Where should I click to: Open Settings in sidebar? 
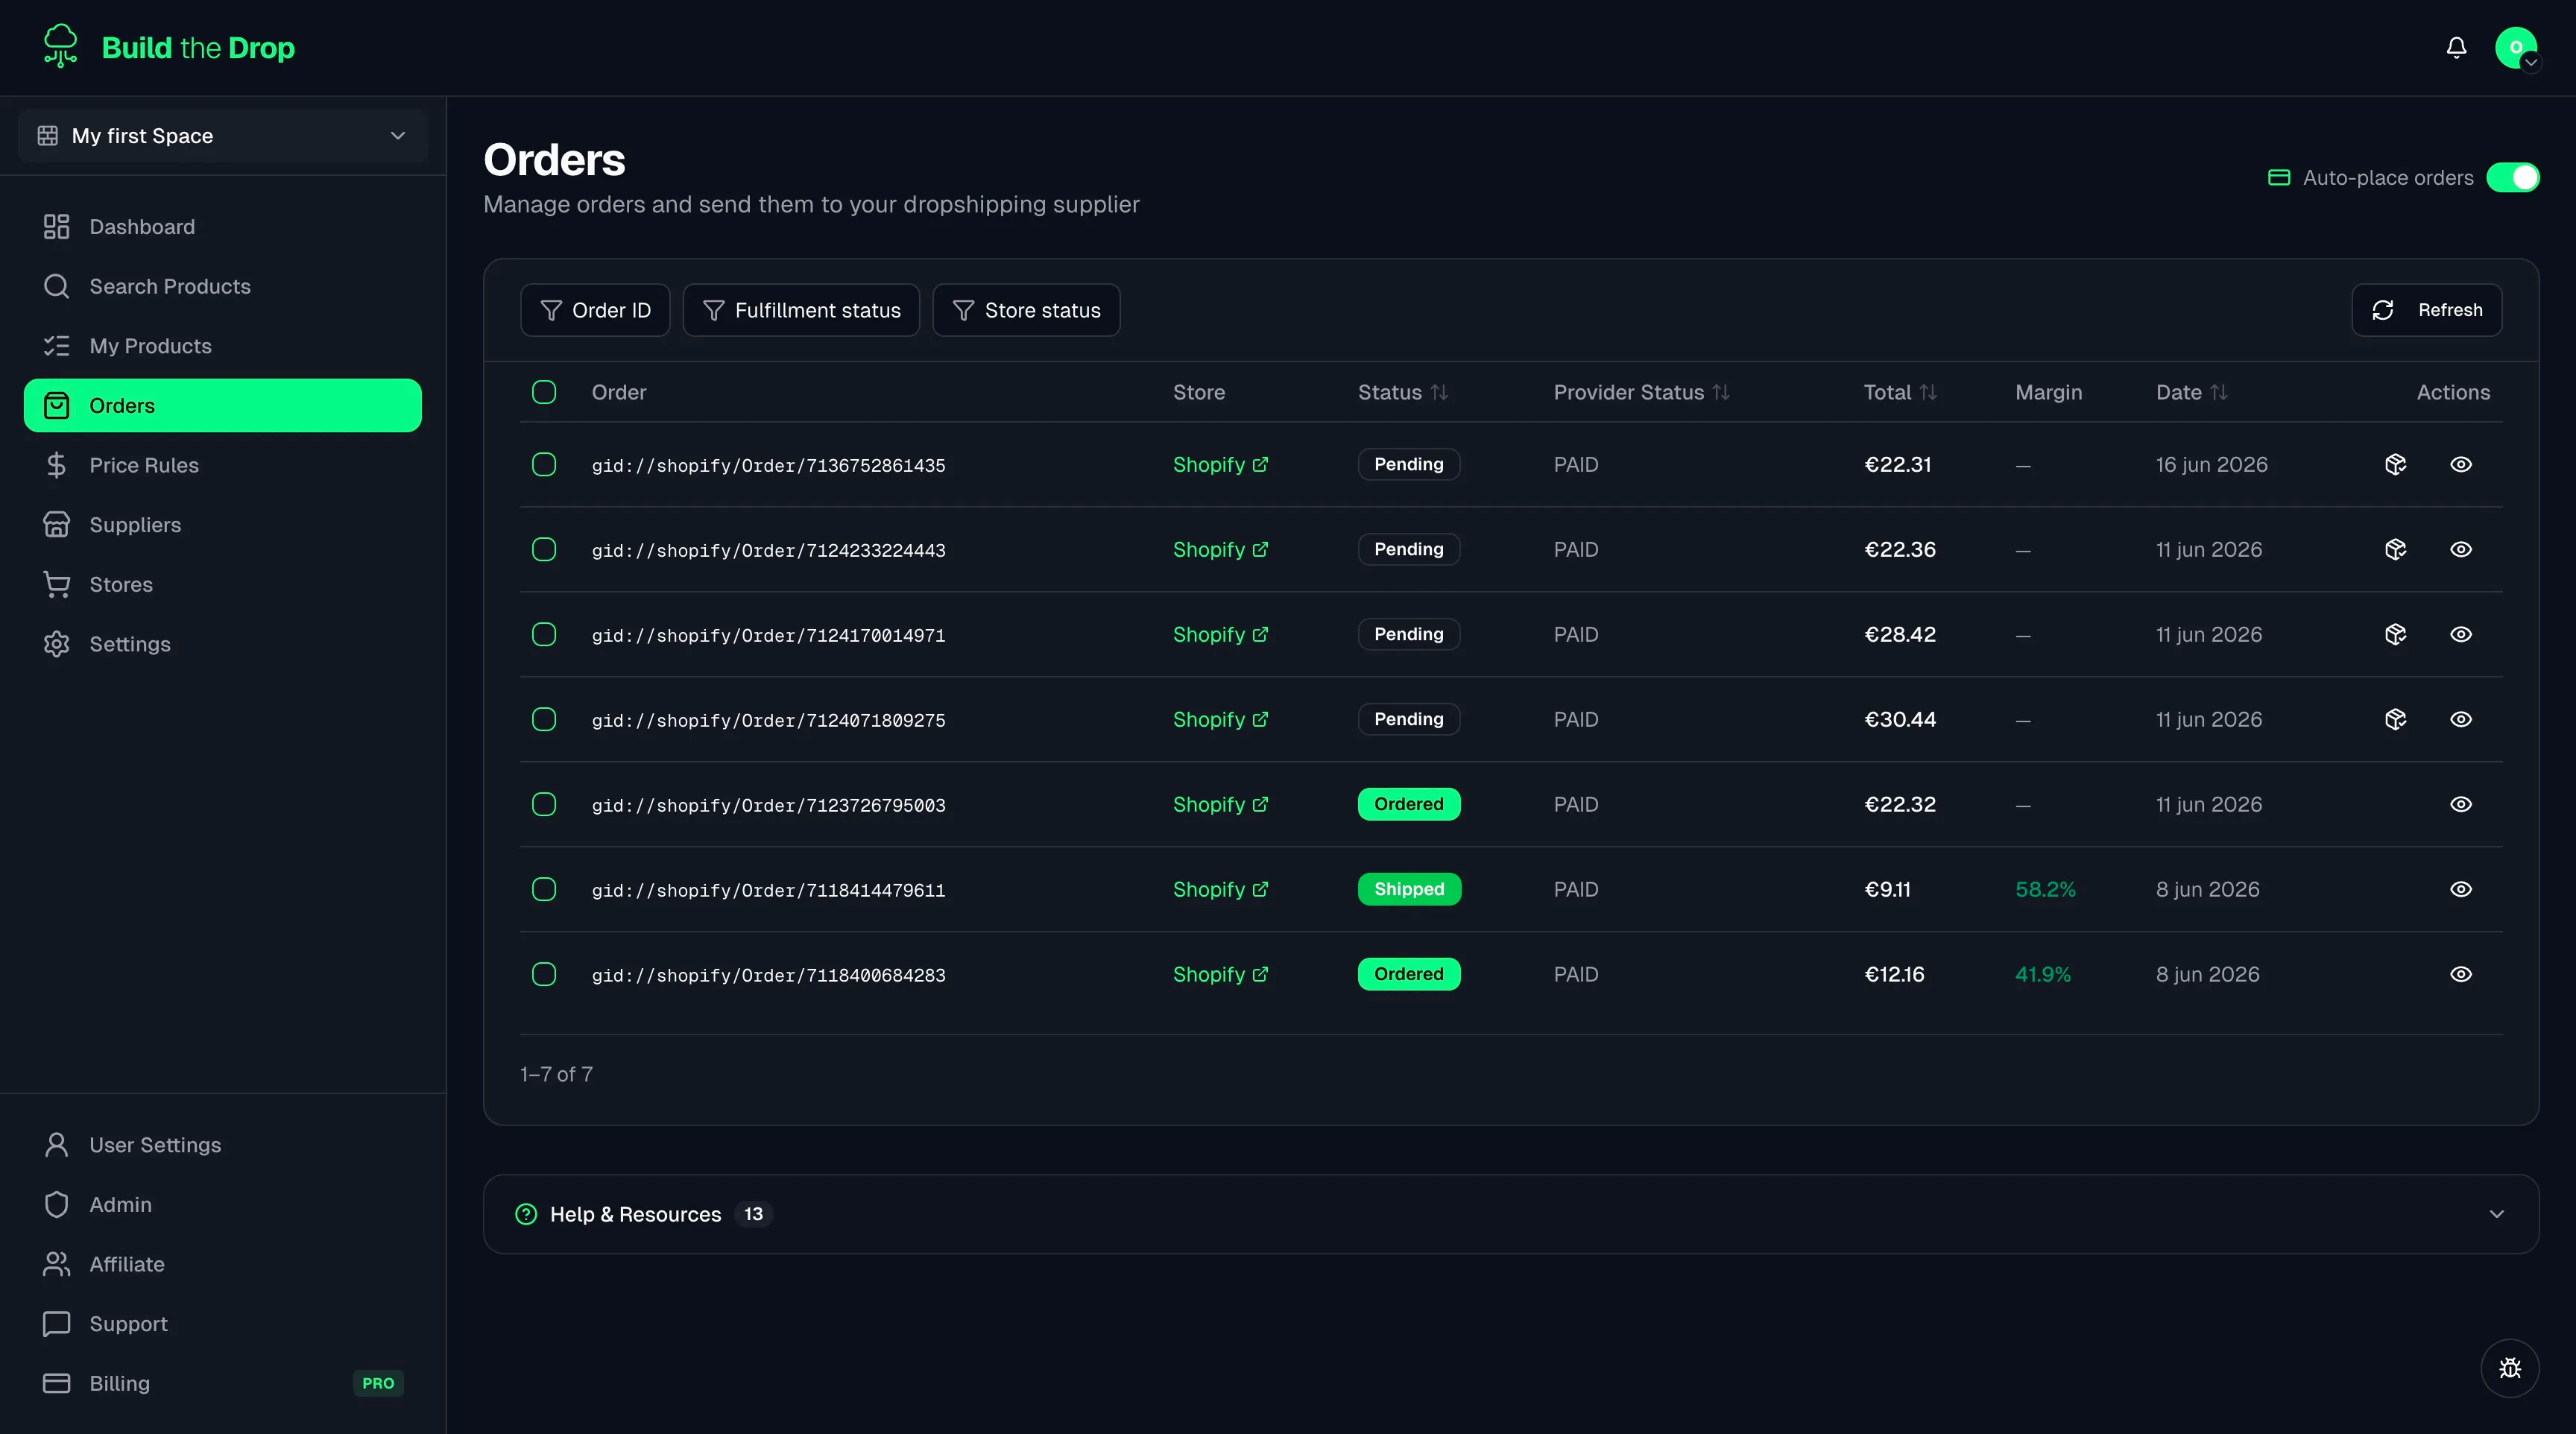(x=223, y=645)
